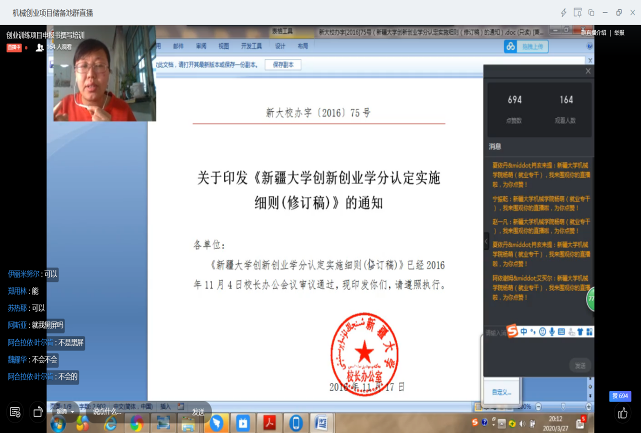Click the Baidu cloud upload icon

511,47
